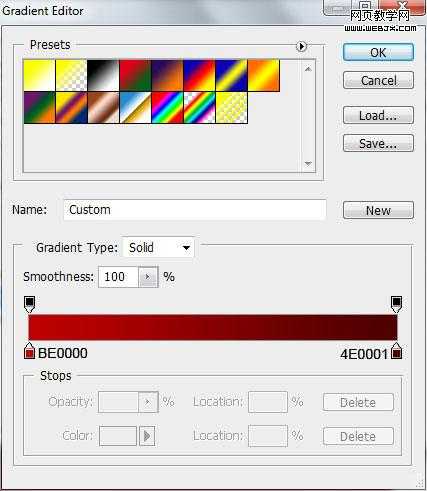Open the Opacity slider arrow
Image resolution: width=427 pixels, height=491 pixels.
pyautogui.click(x=148, y=402)
